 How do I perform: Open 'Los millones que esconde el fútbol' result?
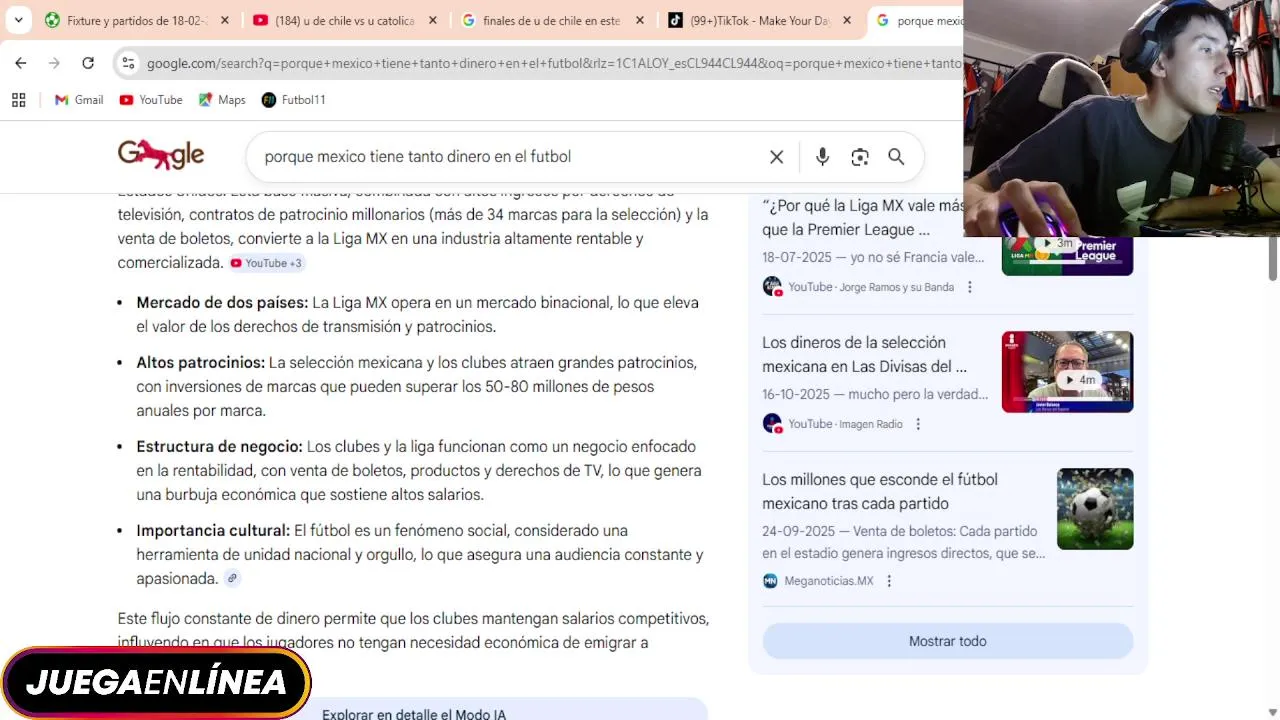[880, 491]
